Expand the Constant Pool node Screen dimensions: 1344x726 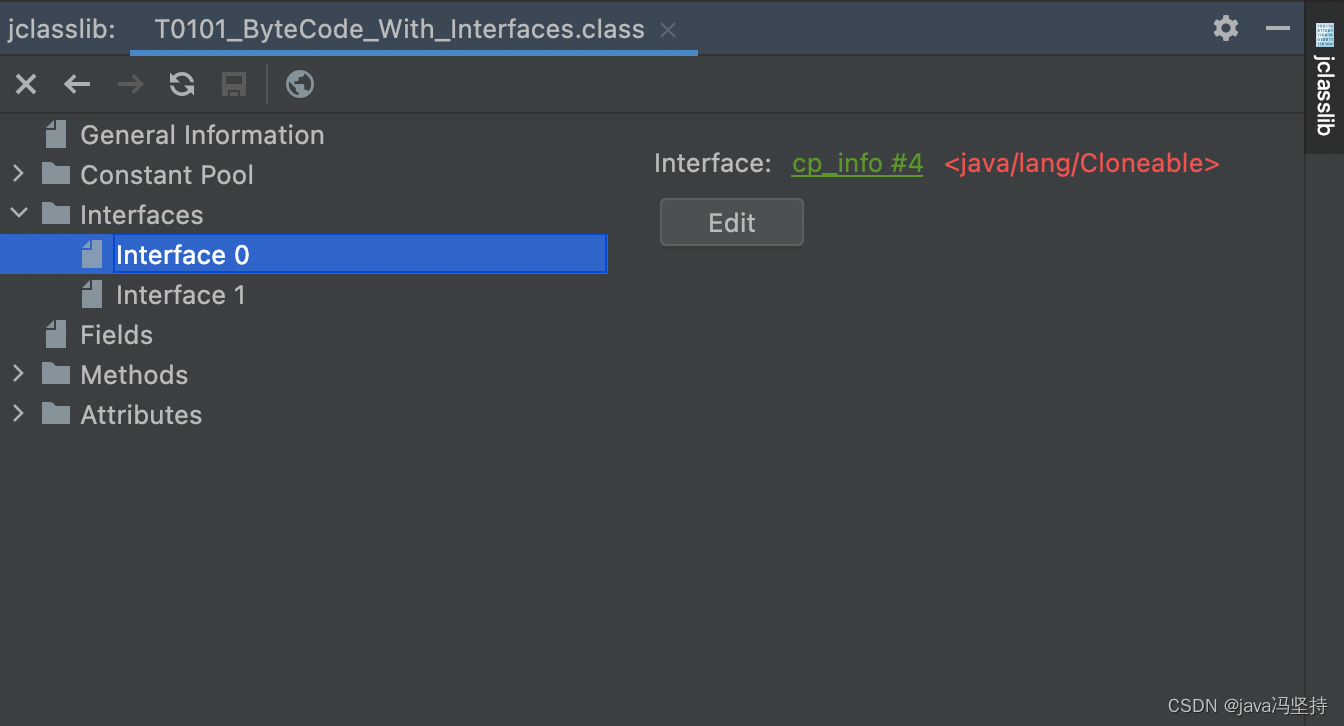[x=18, y=174]
